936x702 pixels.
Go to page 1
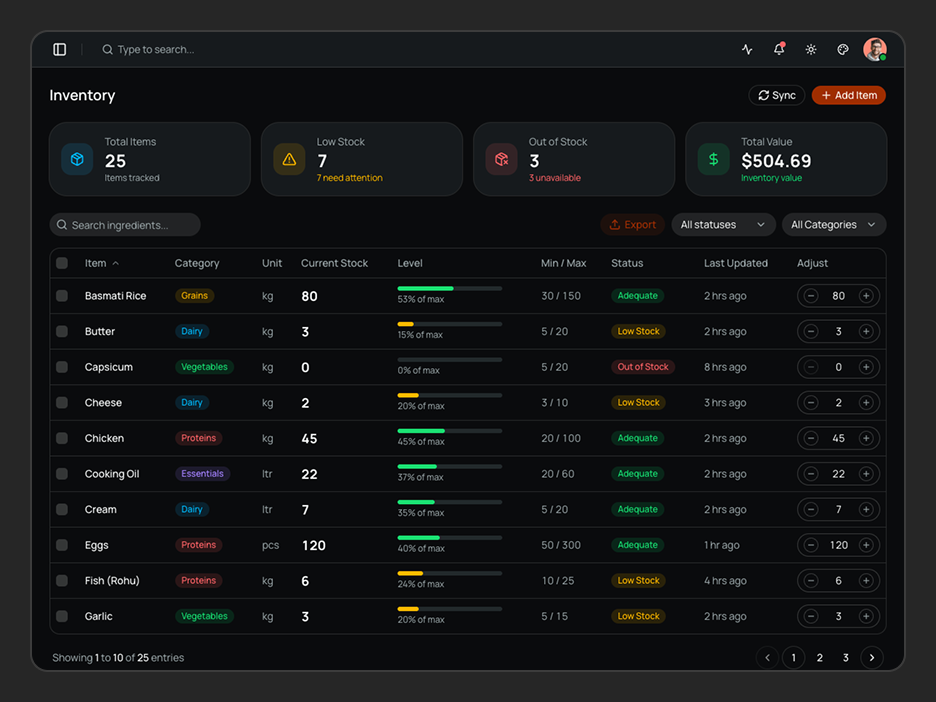point(793,658)
